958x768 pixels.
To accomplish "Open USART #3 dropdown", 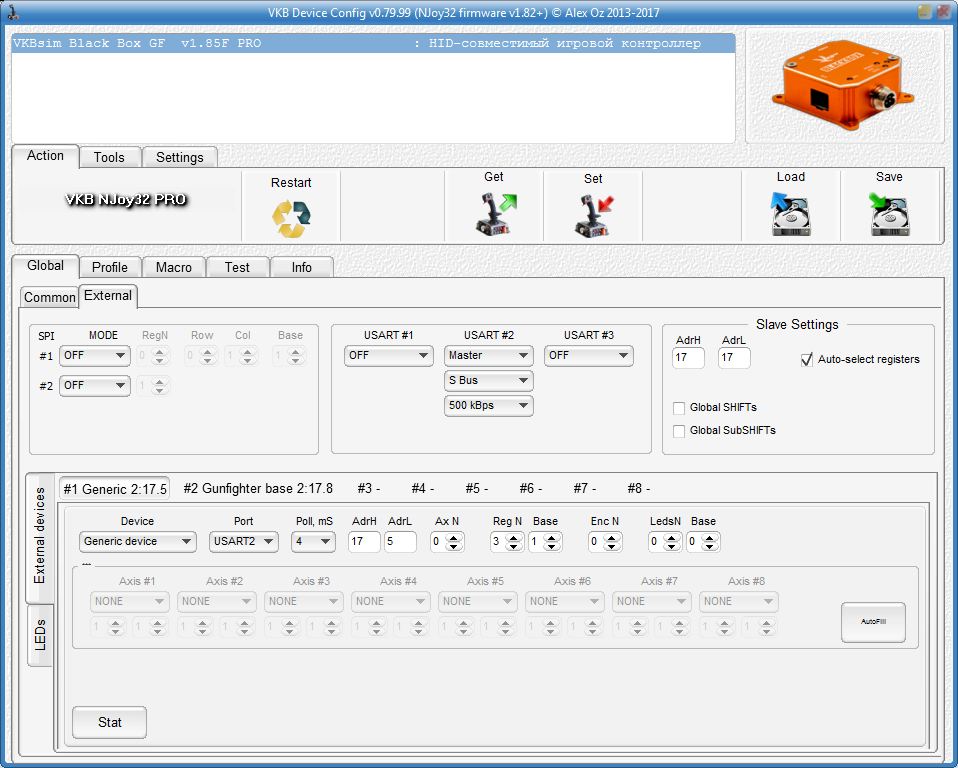I will coord(589,356).
